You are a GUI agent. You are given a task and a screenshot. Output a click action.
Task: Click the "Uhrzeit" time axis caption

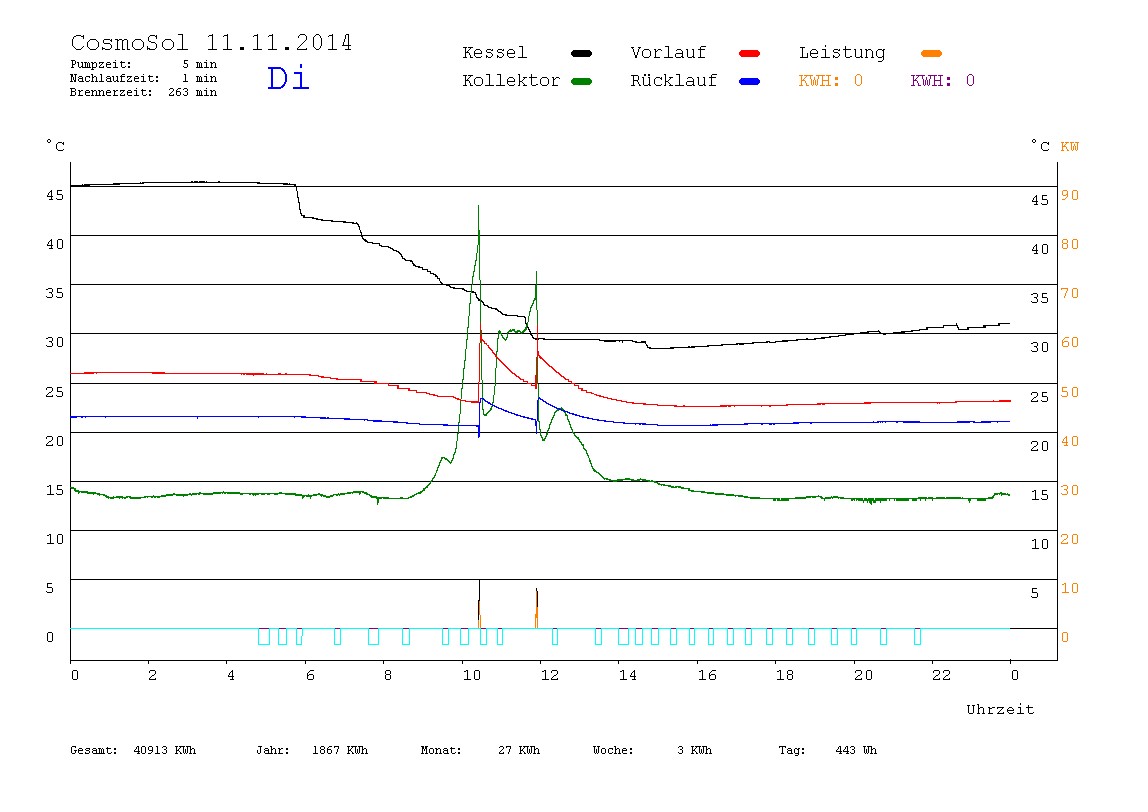(1000, 709)
